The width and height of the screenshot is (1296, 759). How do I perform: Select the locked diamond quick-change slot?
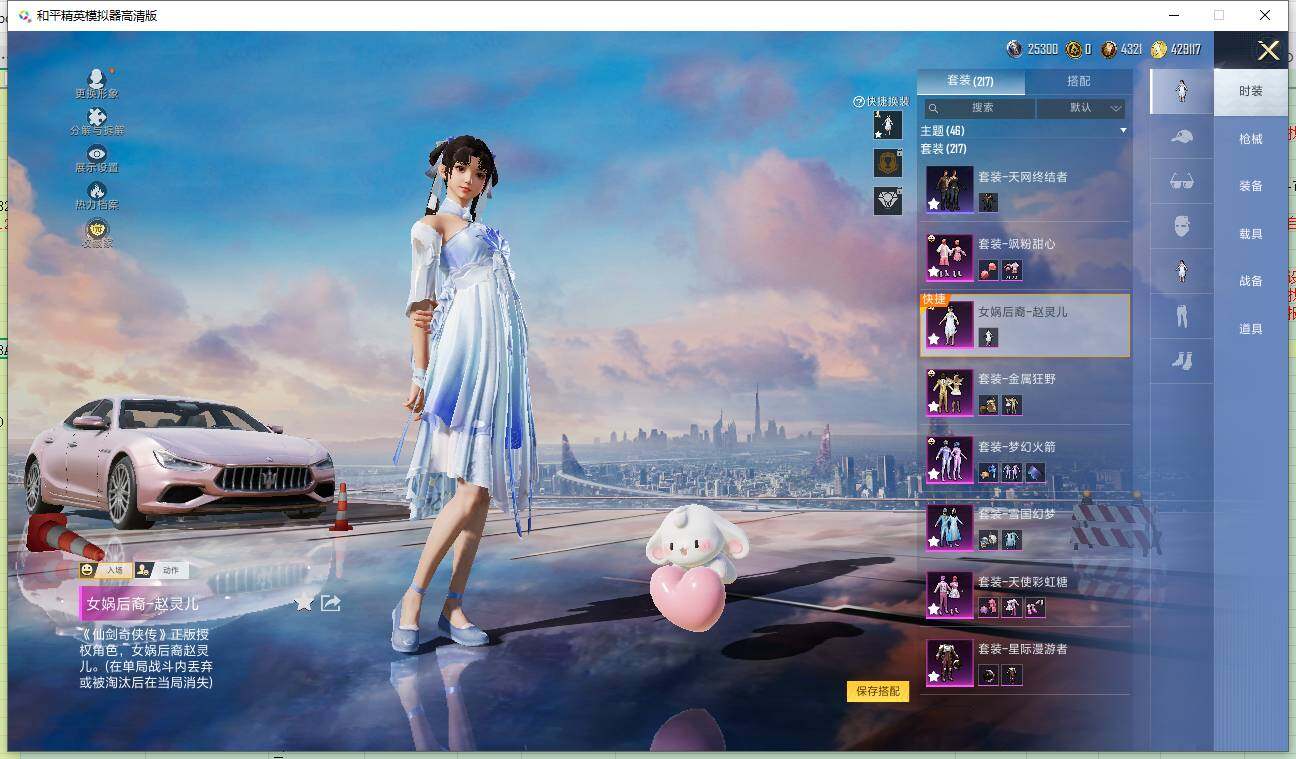tap(888, 200)
